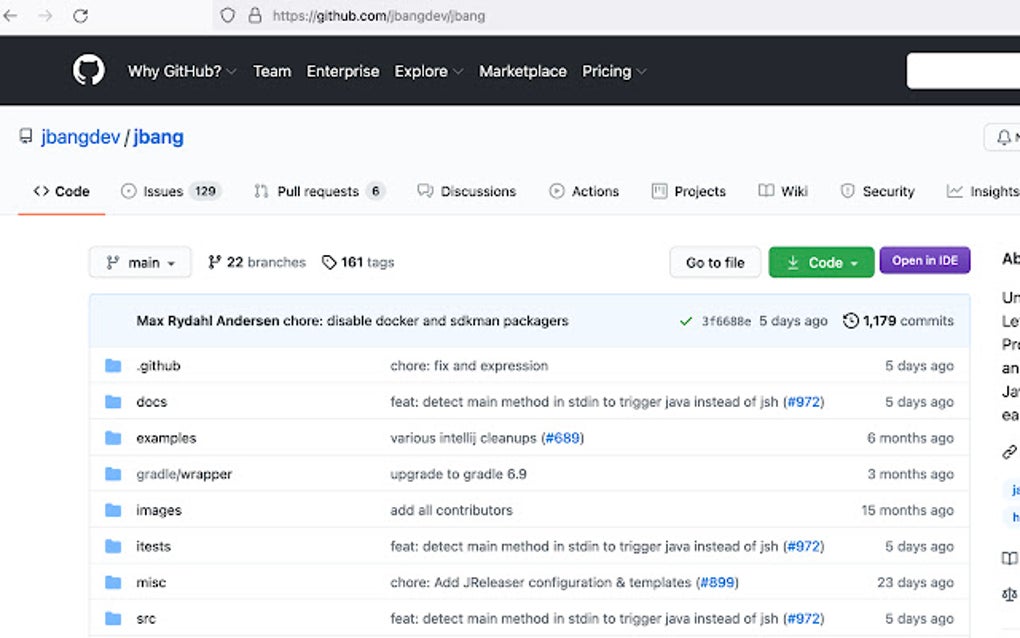Open the main branch selector dropdown
This screenshot has width=1020, height=638.
click(139, 261)
